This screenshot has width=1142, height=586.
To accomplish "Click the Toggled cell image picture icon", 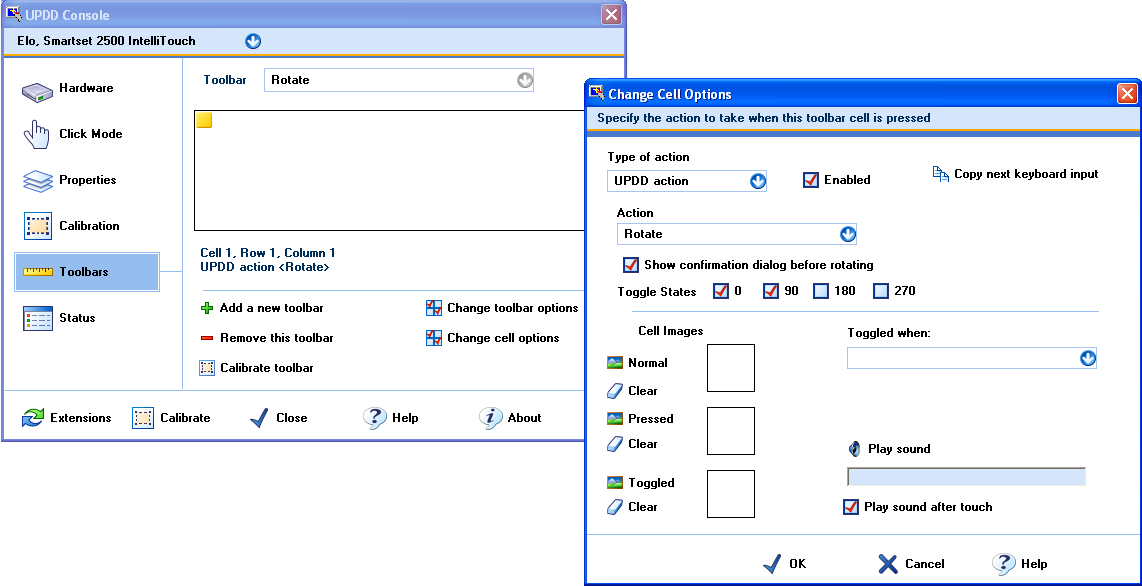I will (615, 483).
